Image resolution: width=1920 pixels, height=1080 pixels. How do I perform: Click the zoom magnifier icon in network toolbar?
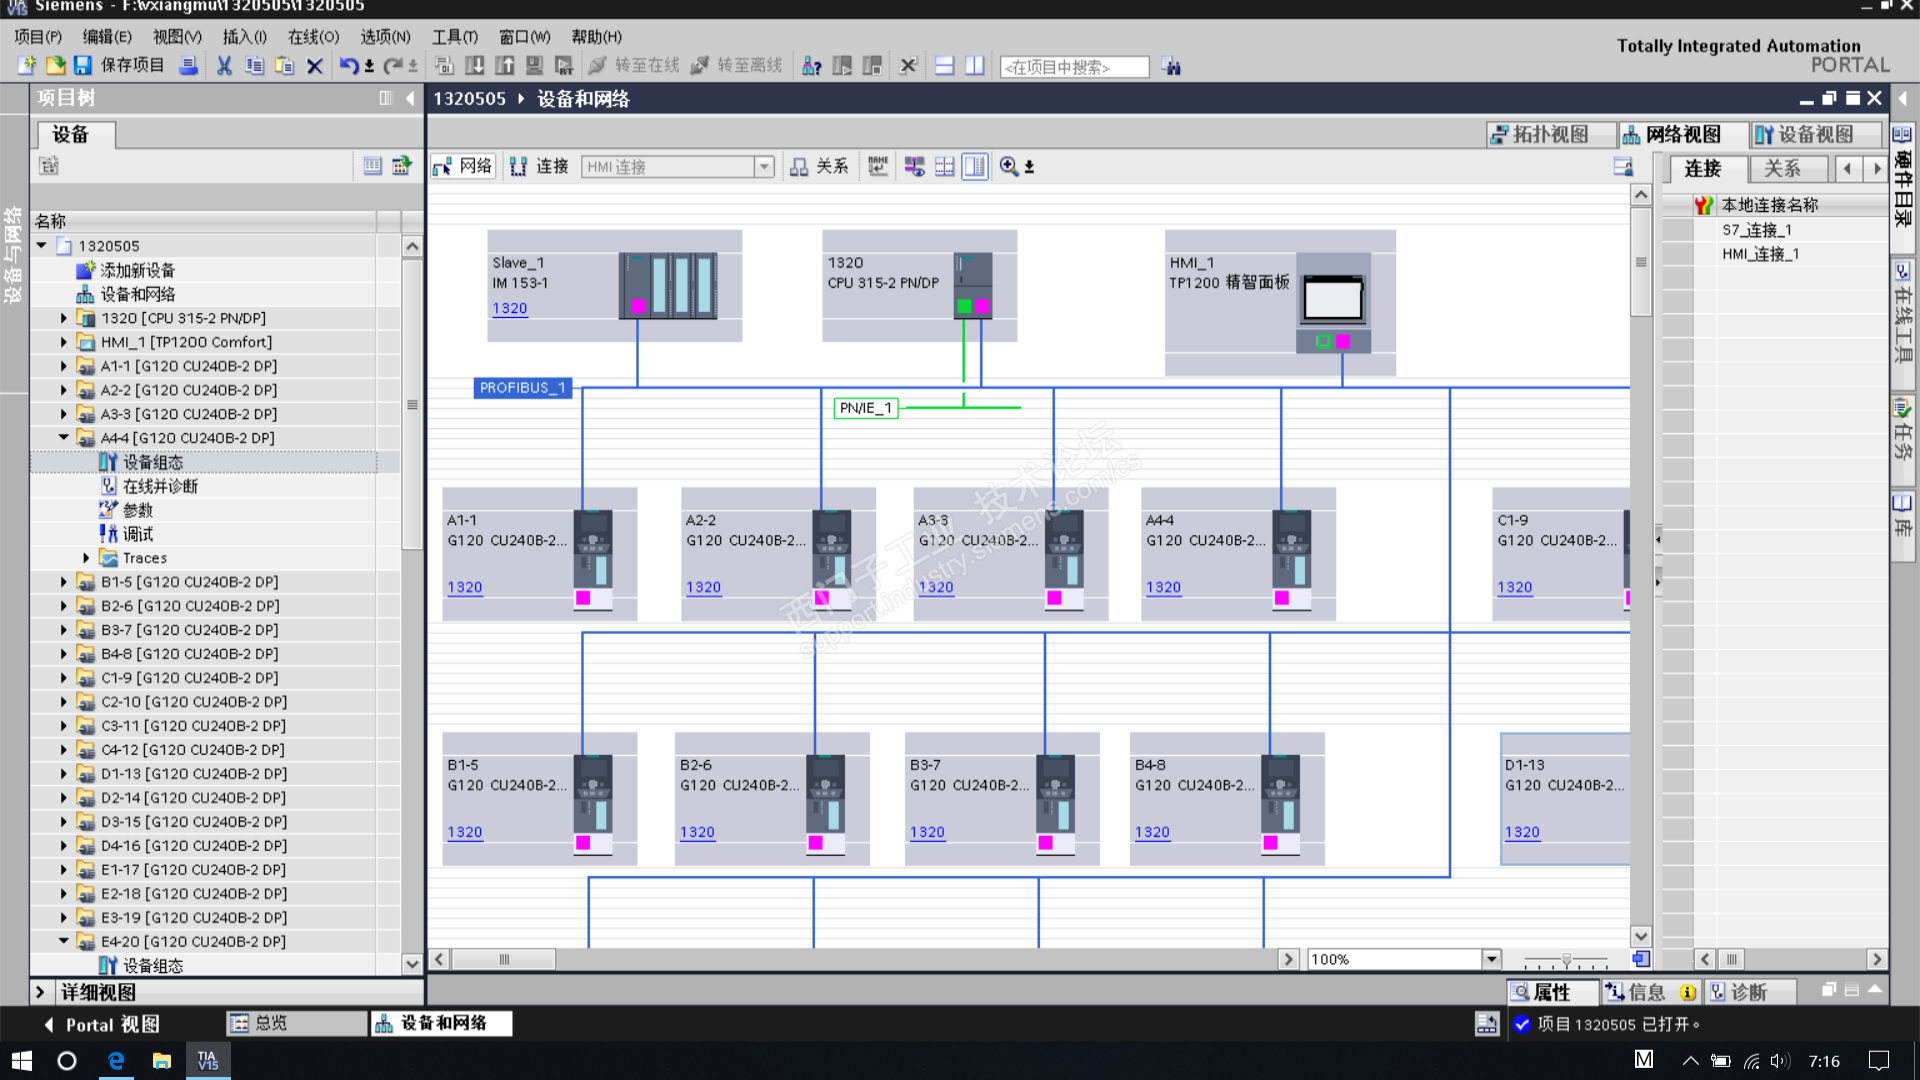1009,167
